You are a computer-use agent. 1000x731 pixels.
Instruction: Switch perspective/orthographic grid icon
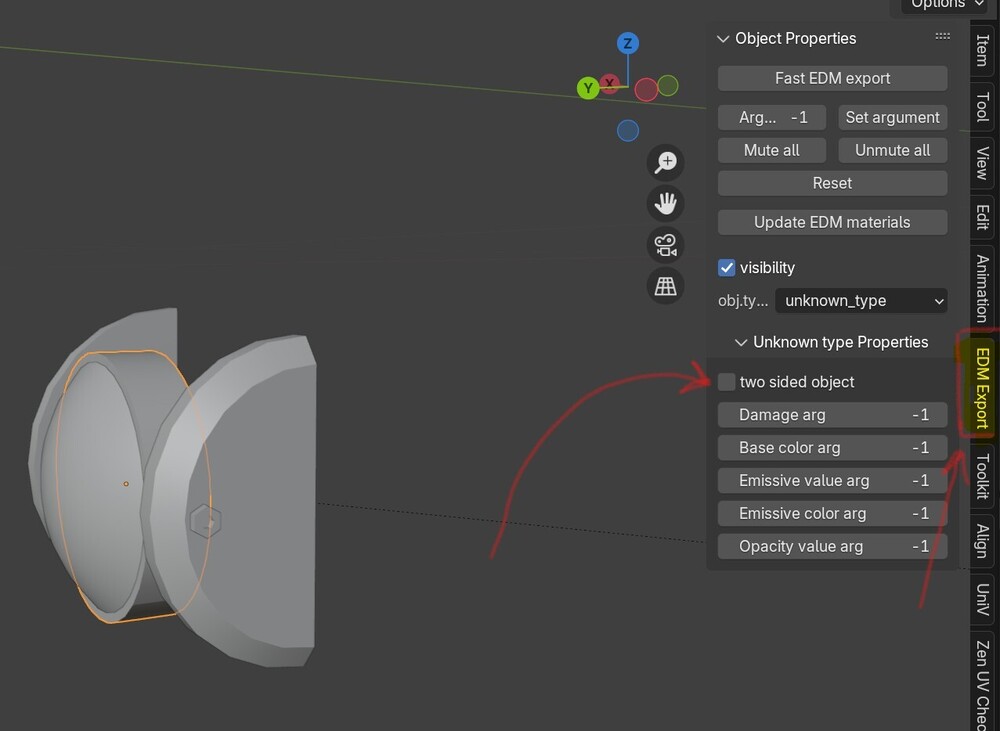click(x=665, y=286)
